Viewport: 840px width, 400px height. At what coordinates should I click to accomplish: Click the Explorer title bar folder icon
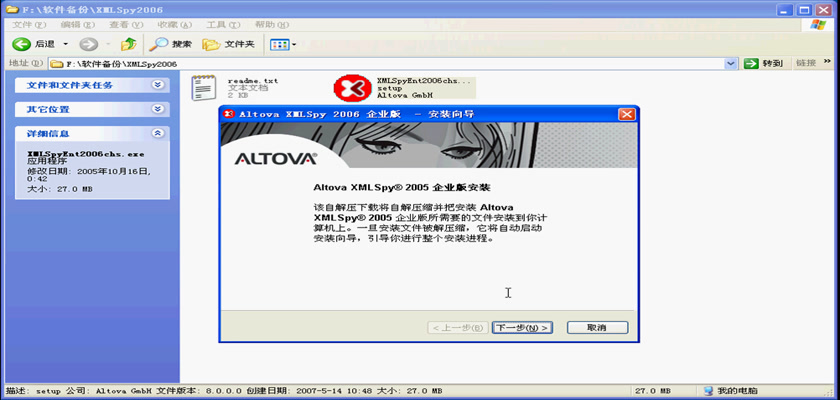(11, 9)
